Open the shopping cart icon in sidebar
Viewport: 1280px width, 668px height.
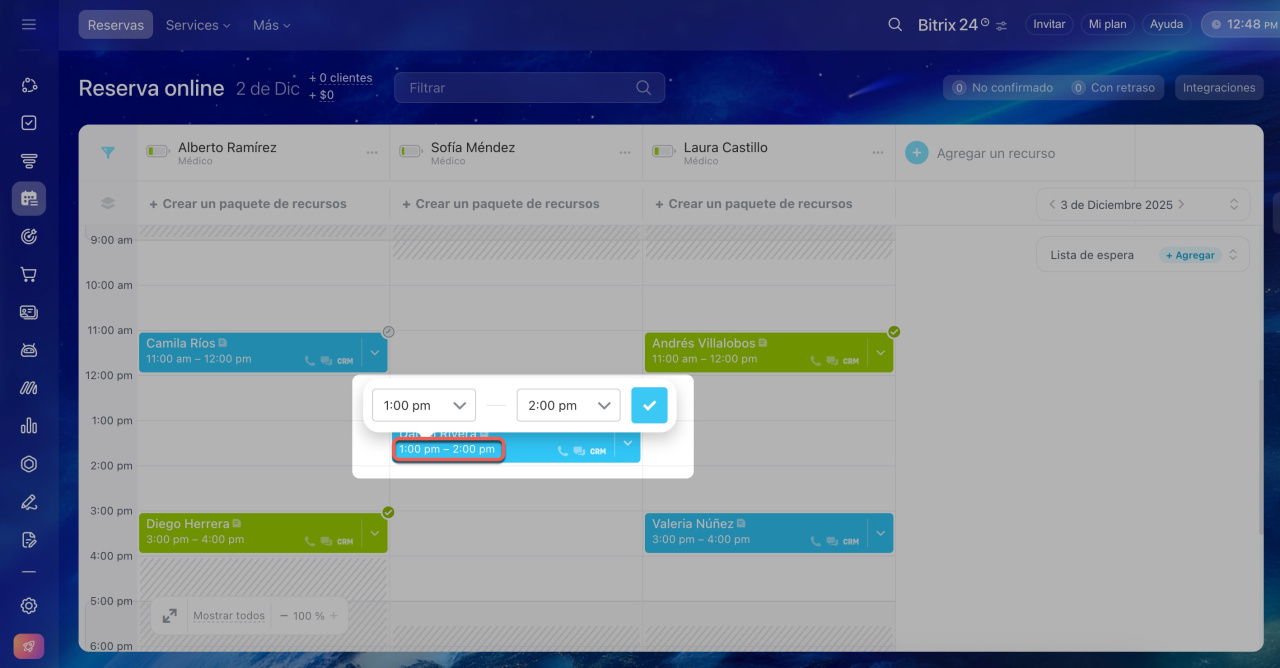(x=29, y=274)
